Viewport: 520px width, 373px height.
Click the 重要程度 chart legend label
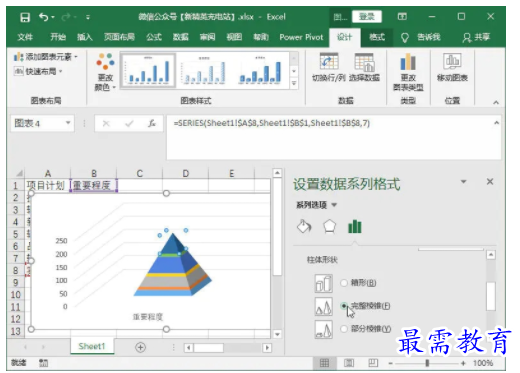pyautogui.click(x=148, y=317)
